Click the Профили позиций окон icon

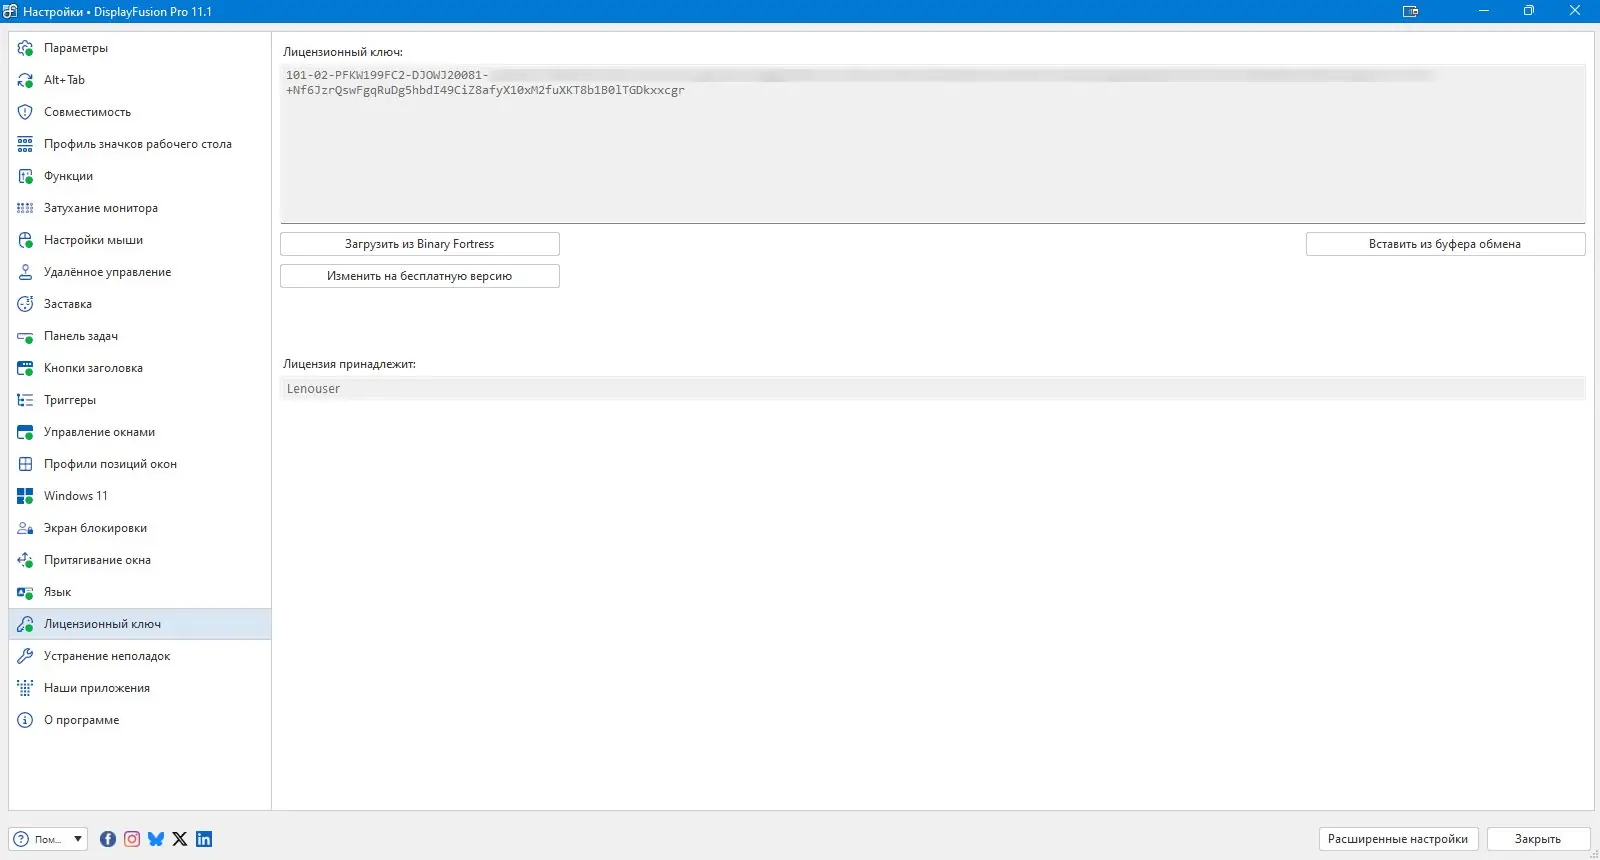25,464
